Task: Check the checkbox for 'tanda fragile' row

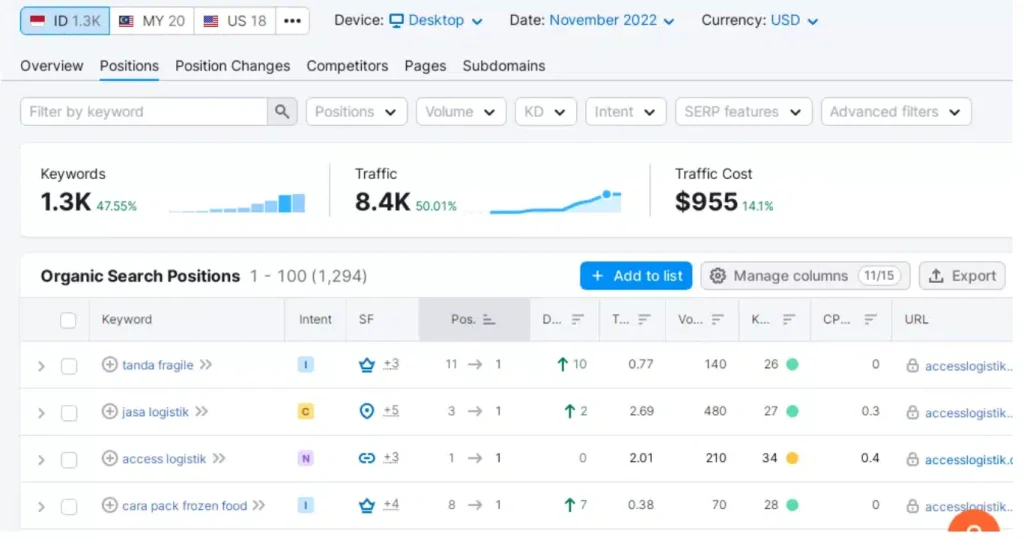Action: [x=69, y=366]
